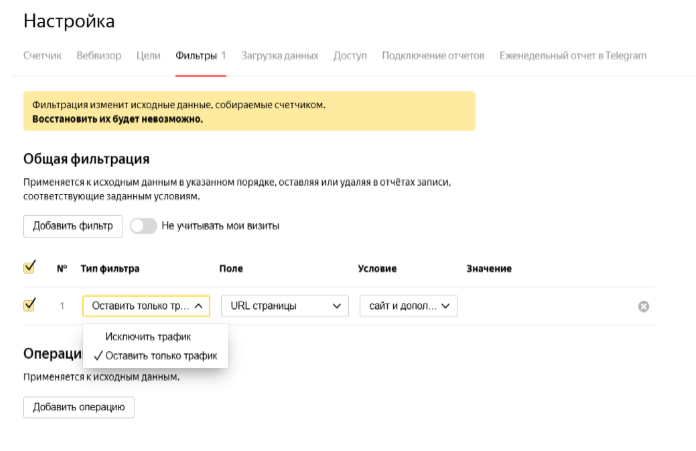This screenshot has width=696, height=451.
Task: Open the 'сайт и допол...' condition dropdown
Action: coord(408,306)
